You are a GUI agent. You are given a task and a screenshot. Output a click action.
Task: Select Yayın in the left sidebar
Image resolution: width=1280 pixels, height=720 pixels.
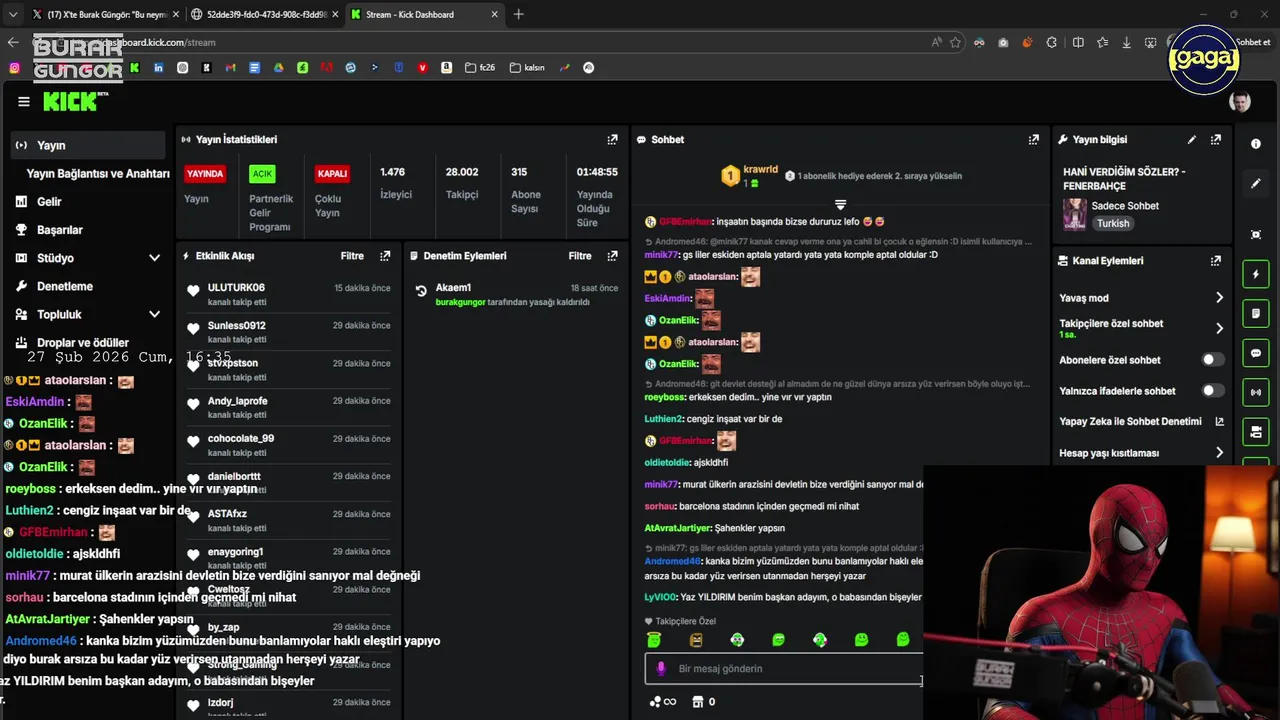pos(88,145)
